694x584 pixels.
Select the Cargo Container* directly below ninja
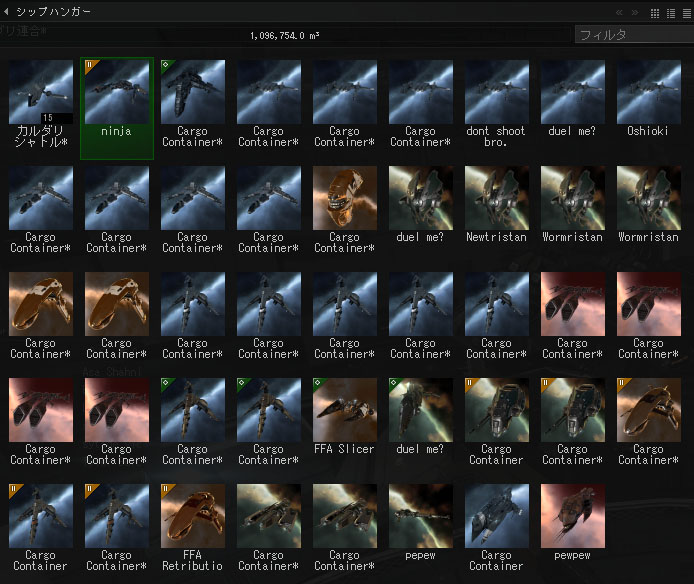point(117,210)
